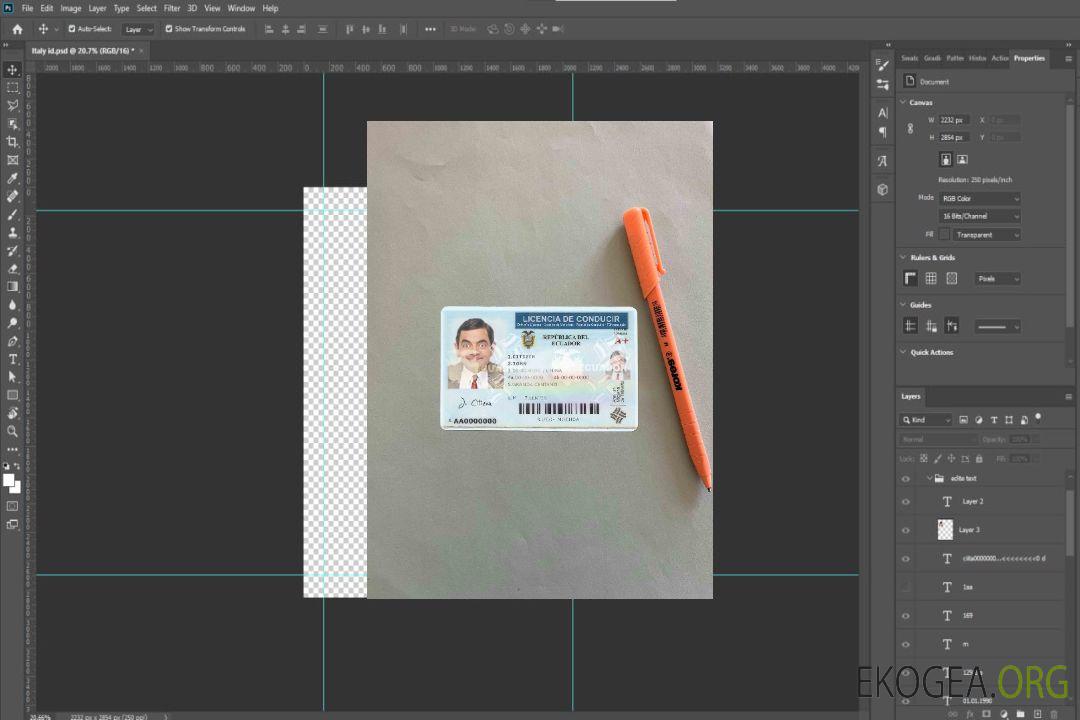The width and height of the screenshot is (1080, 720).
Task: Hide the 'm' text layer
Action: click(x=906, y=645)
